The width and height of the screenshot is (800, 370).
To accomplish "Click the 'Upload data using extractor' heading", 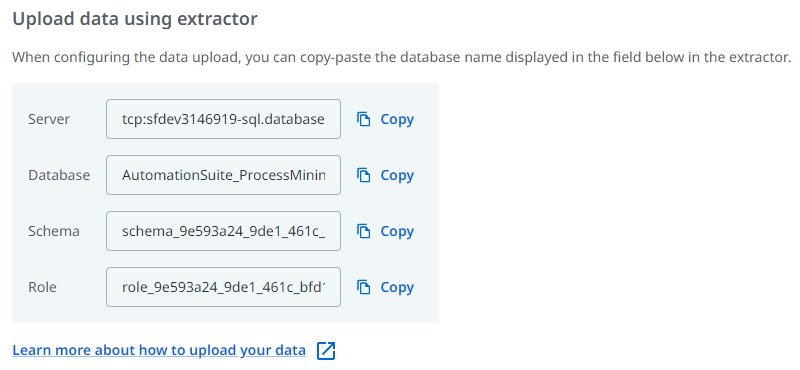I will (x=135, y=19).
